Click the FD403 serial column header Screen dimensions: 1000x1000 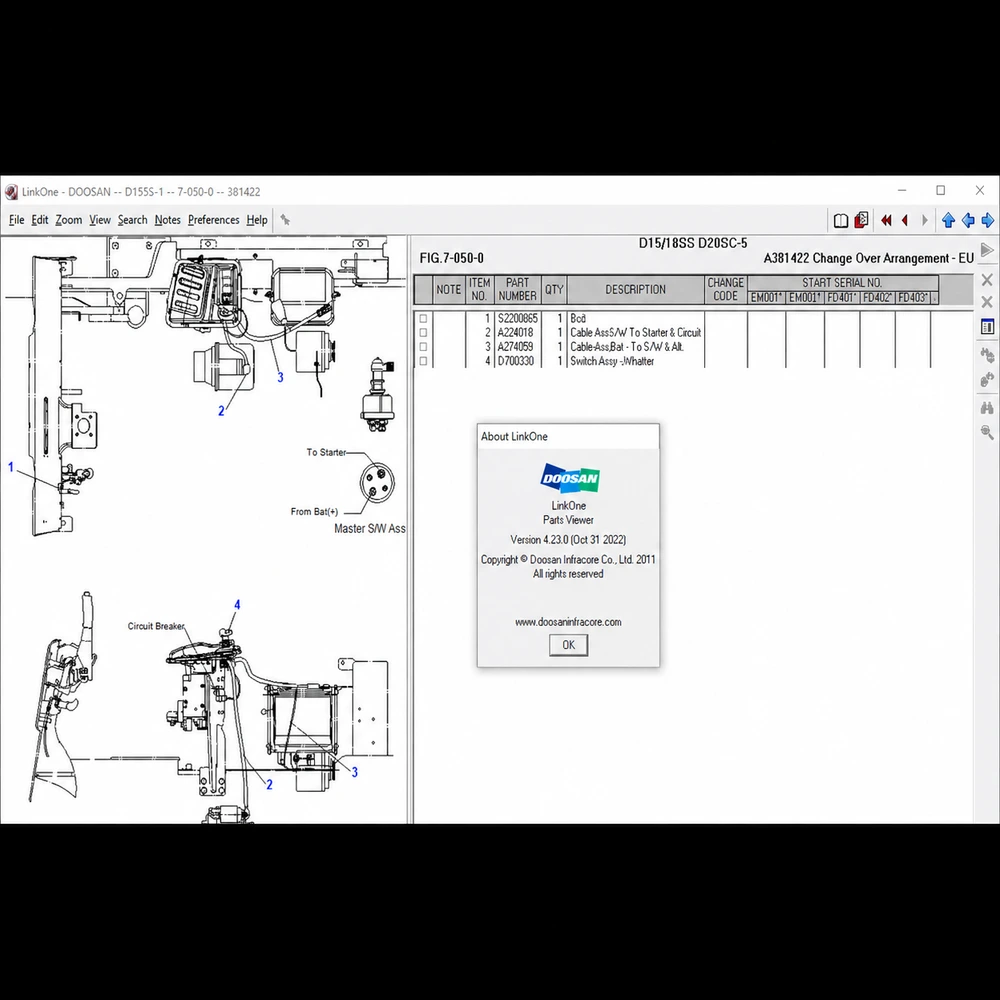point(913,298)
